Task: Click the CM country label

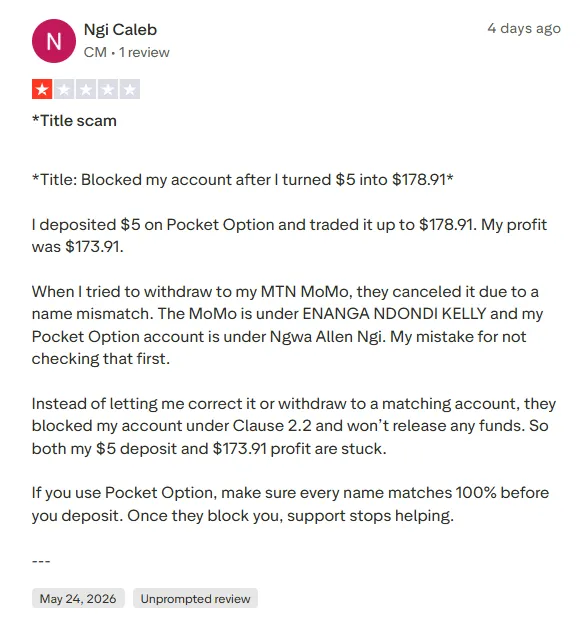Action: click(95, 52)
